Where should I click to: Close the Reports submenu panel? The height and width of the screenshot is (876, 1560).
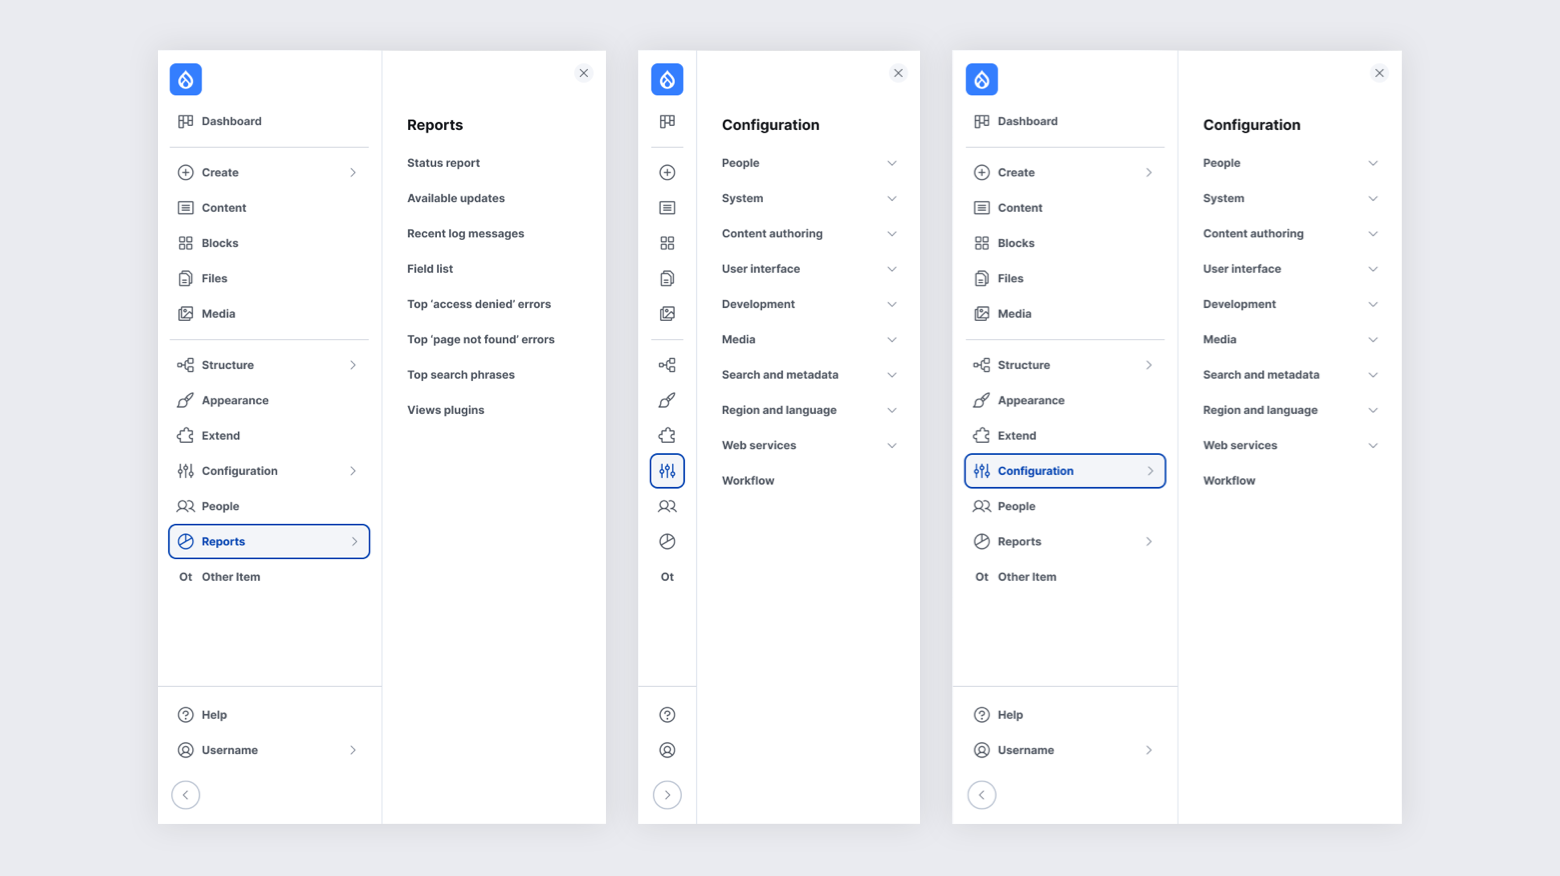pos(584,73)
